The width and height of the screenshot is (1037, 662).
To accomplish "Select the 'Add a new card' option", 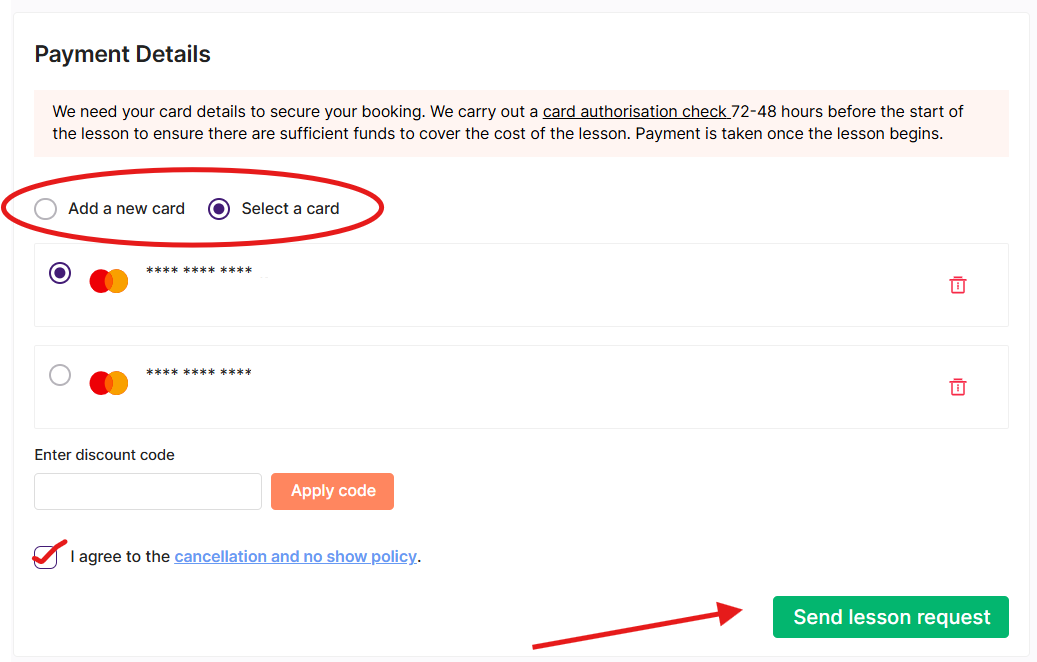I will (x=46, y=209).
